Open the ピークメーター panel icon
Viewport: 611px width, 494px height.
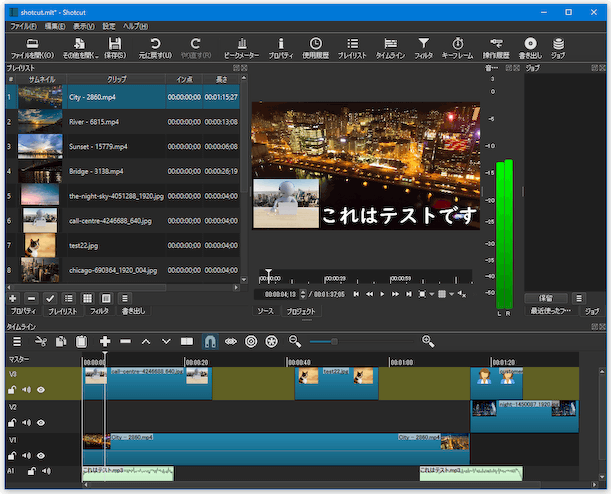pyautogui.click(x=242, y=48)
